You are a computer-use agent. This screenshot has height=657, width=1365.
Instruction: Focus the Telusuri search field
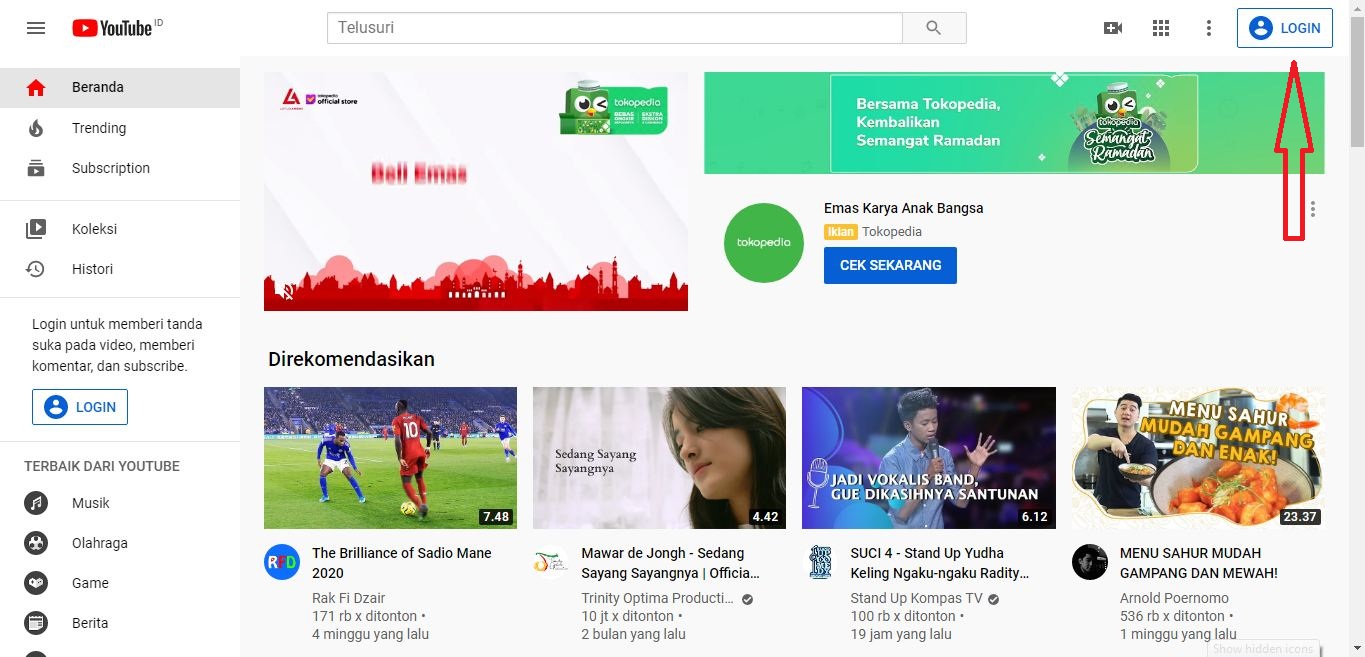(x=615, y=28)
